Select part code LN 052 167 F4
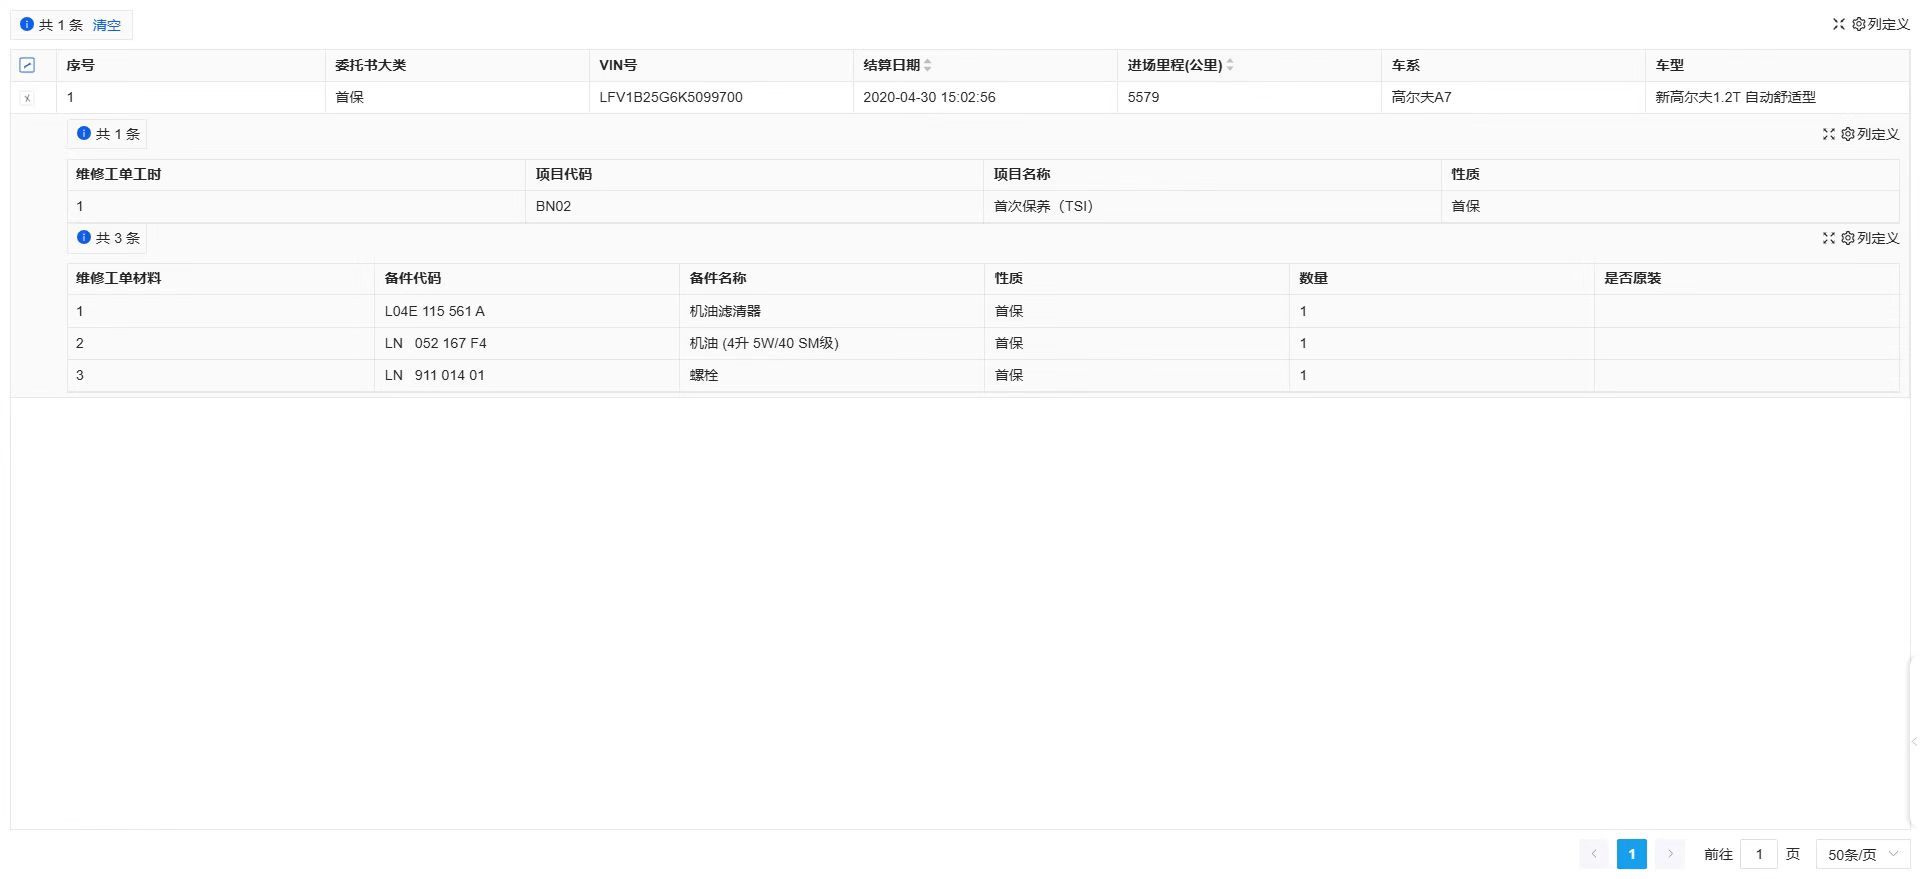1920x879 pixels. point(435,343)
